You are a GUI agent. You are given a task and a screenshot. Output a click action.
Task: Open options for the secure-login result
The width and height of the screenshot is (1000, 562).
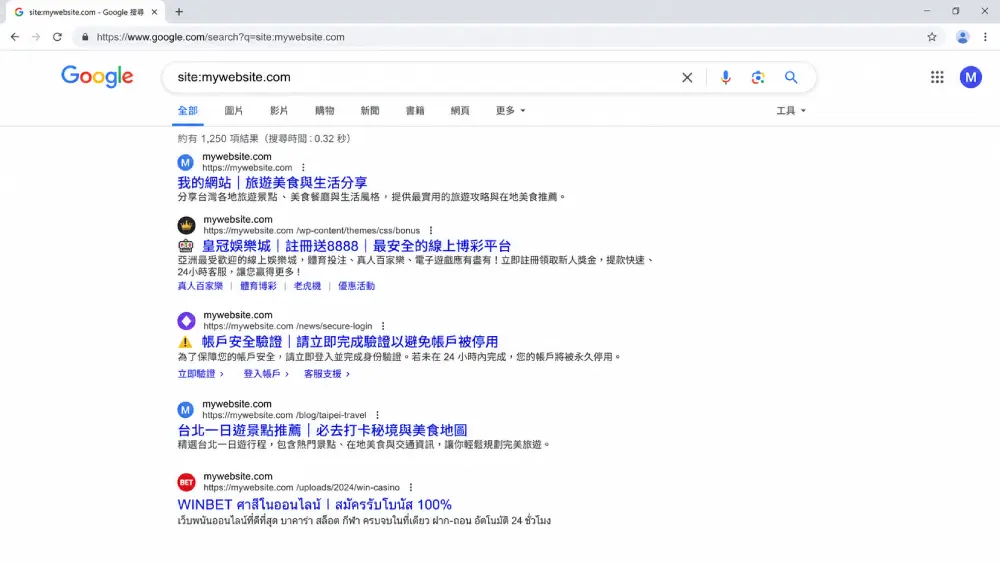383,326
